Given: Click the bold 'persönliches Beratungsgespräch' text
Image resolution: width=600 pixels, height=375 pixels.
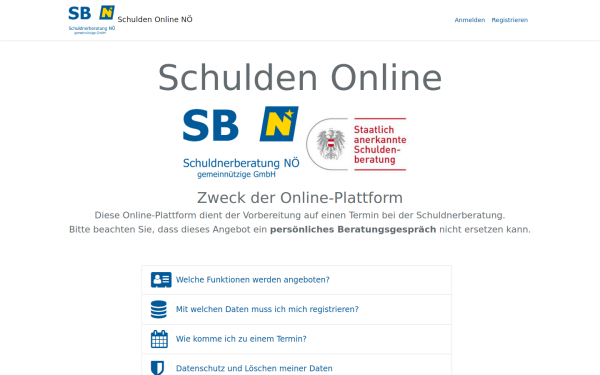Looking at the screenshot, I should (x=353, y=230).
